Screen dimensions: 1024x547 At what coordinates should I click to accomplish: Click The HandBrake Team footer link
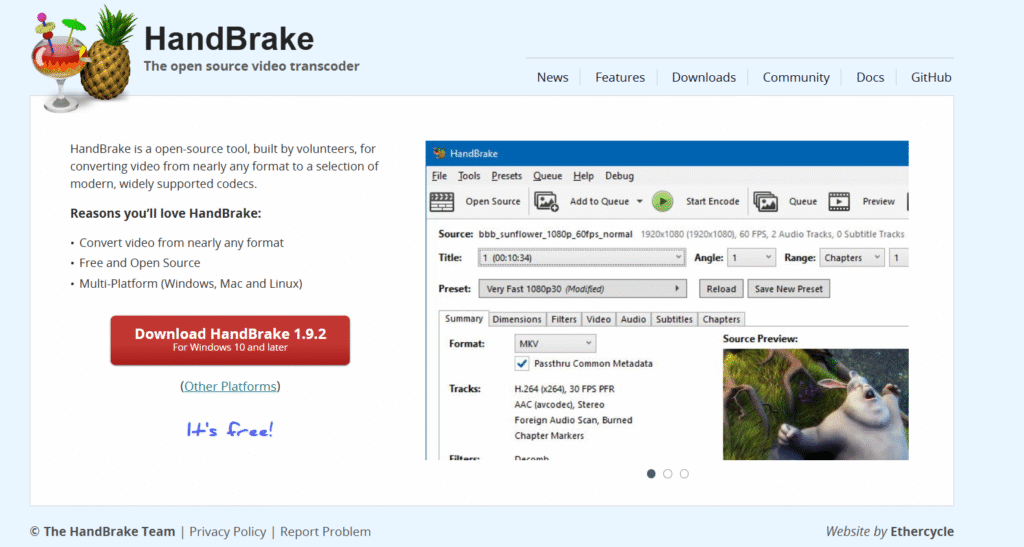[x=109, y=532]
